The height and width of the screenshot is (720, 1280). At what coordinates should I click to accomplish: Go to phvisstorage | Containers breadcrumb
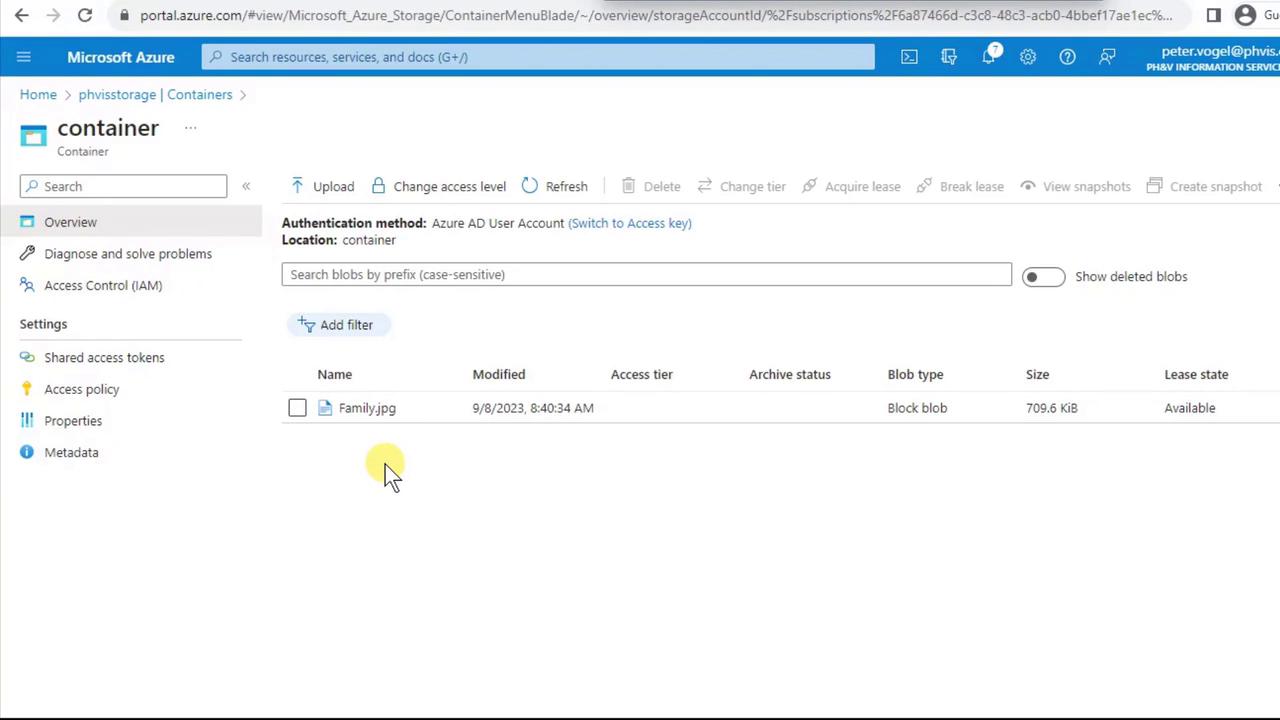click(155, 94)
